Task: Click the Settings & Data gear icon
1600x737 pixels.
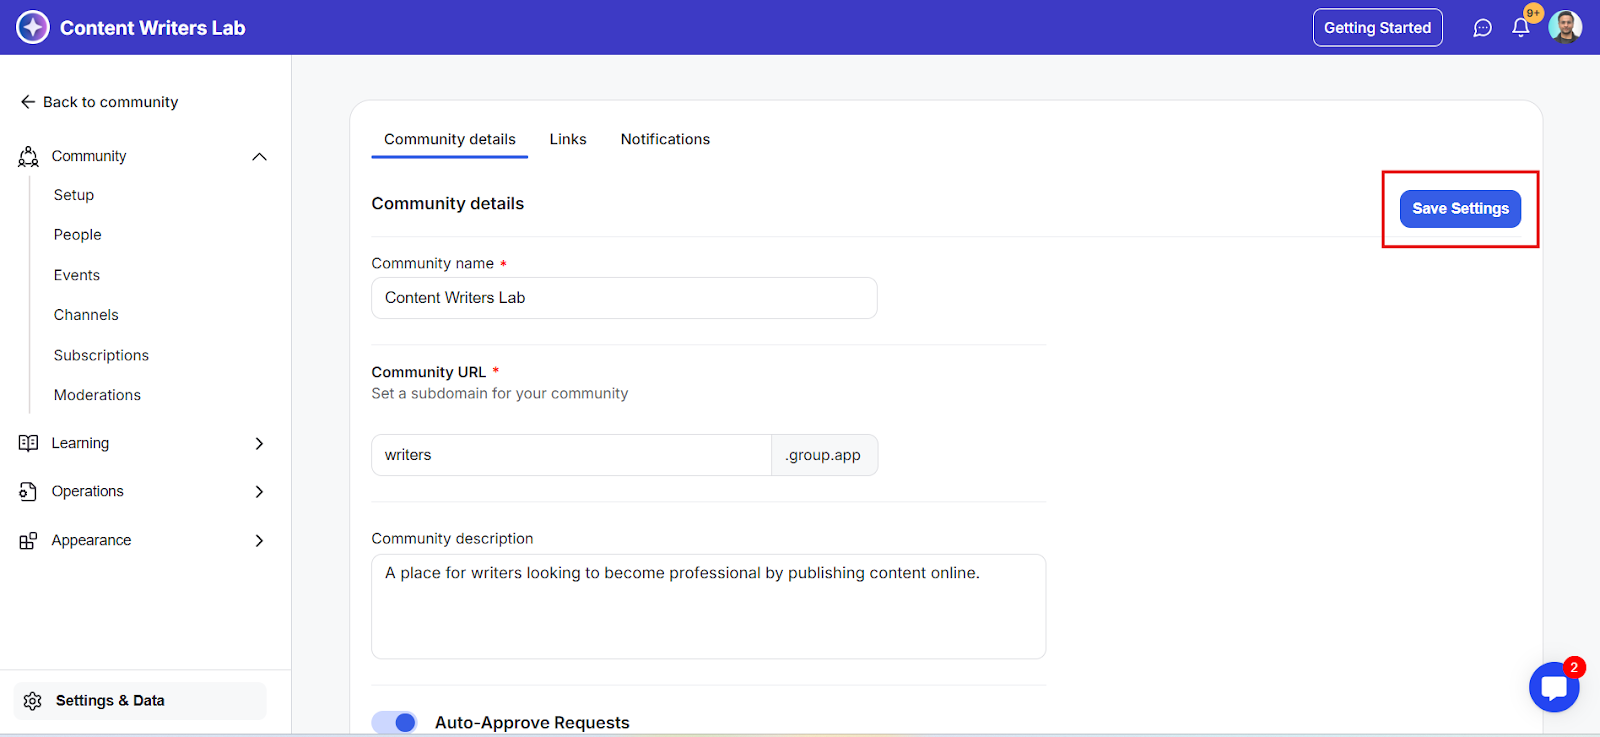Action: pyautogui.click(x=33, y=701)
